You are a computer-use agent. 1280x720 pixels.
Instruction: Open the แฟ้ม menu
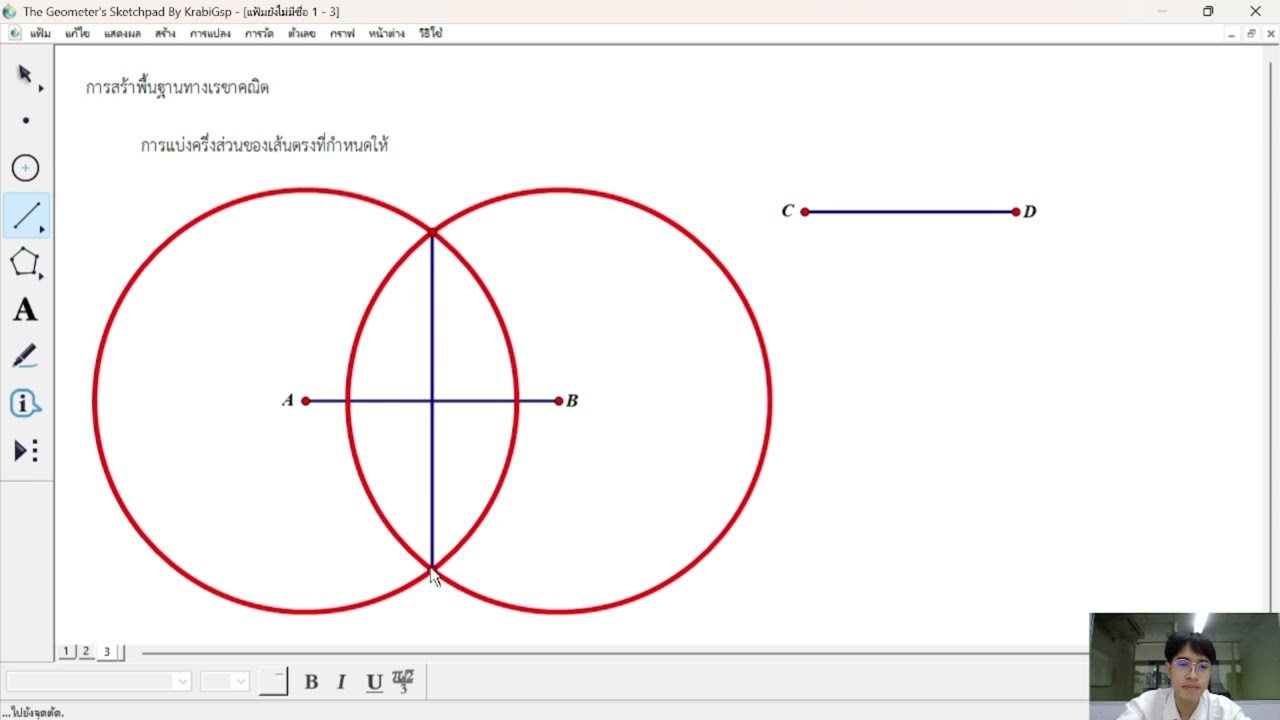40,33
